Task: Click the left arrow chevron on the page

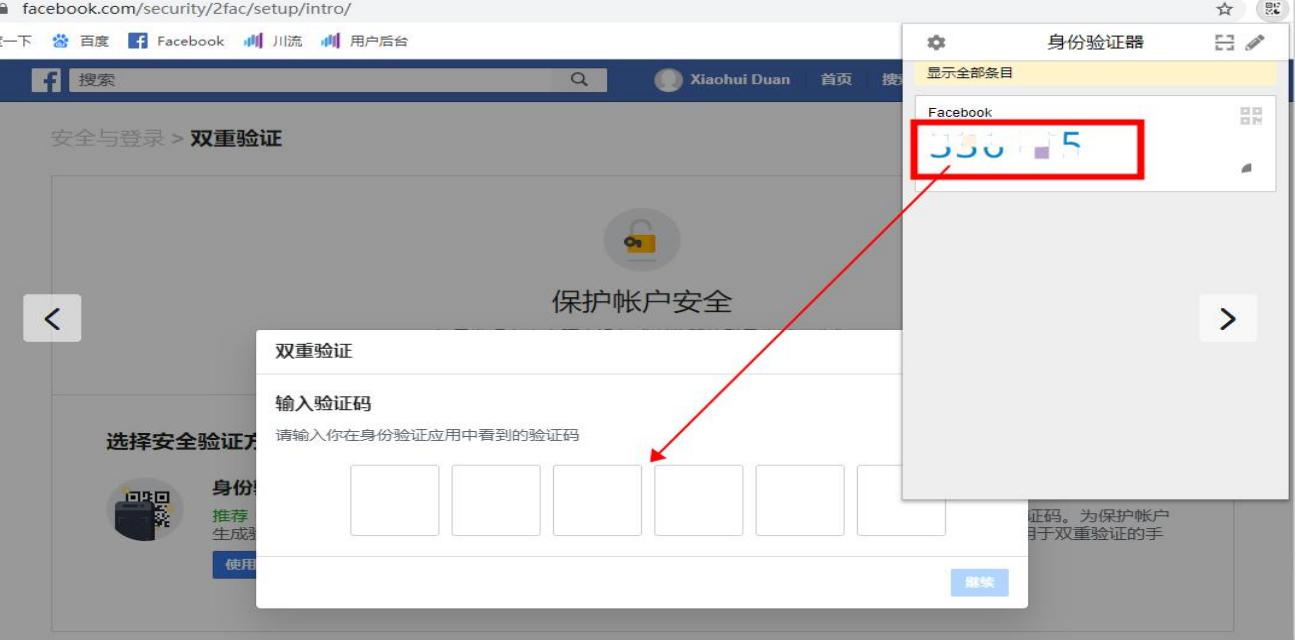Action: tap(51, 318)
